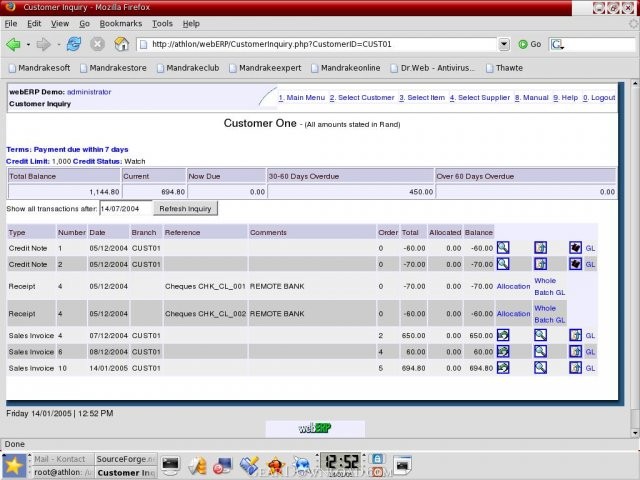Open the Mandrakeexpert bookmark
640x480 pixels.
click(x=265, y=68)
